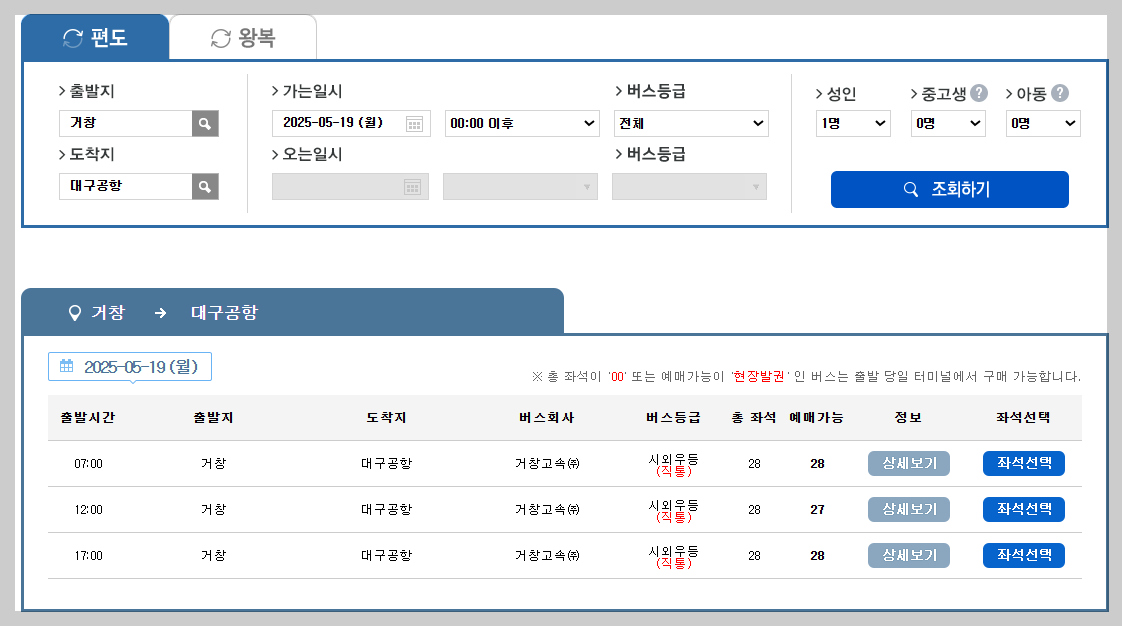
Task: Click location pin icon in 거창 route header
Action: [74, 313]
